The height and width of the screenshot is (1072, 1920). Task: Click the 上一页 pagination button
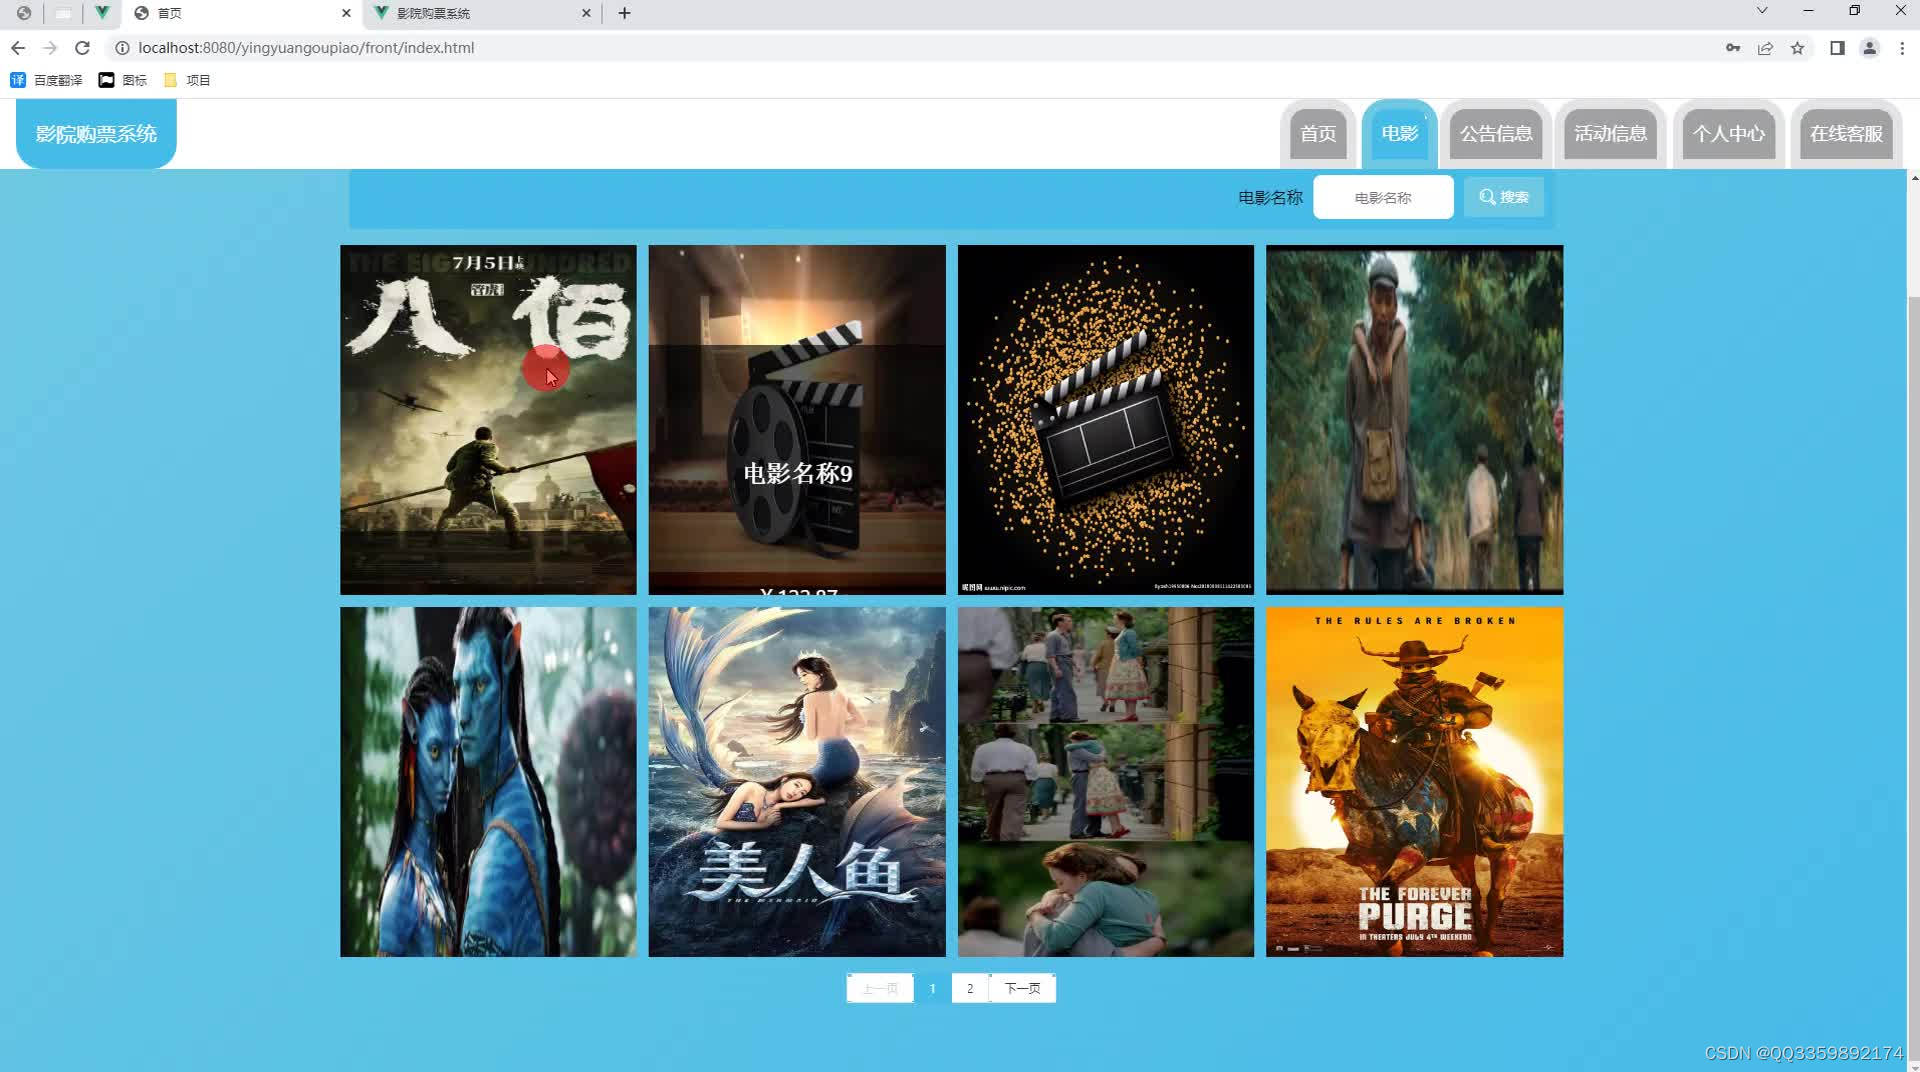(x=880, y=988)
